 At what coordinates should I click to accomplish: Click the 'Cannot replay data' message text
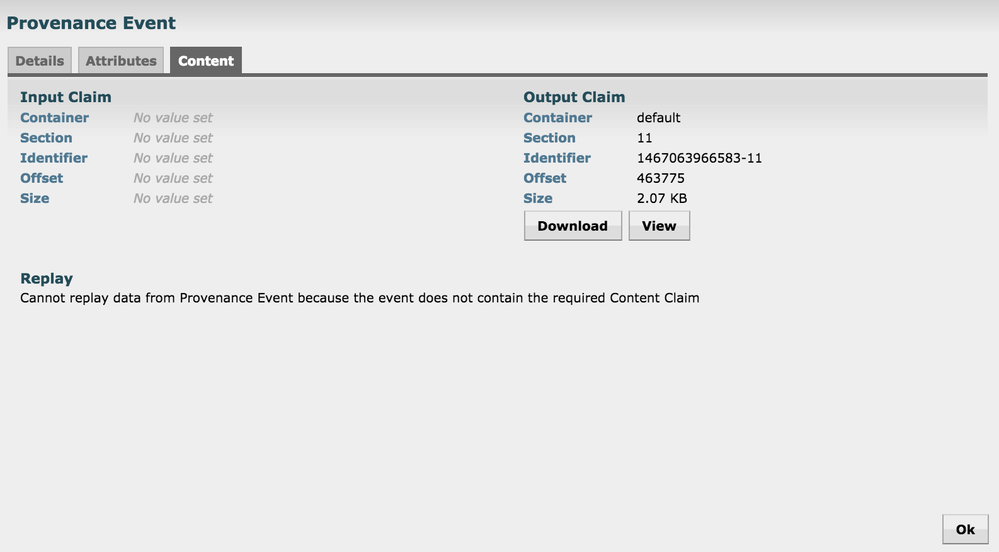click(x=360, y=298)
